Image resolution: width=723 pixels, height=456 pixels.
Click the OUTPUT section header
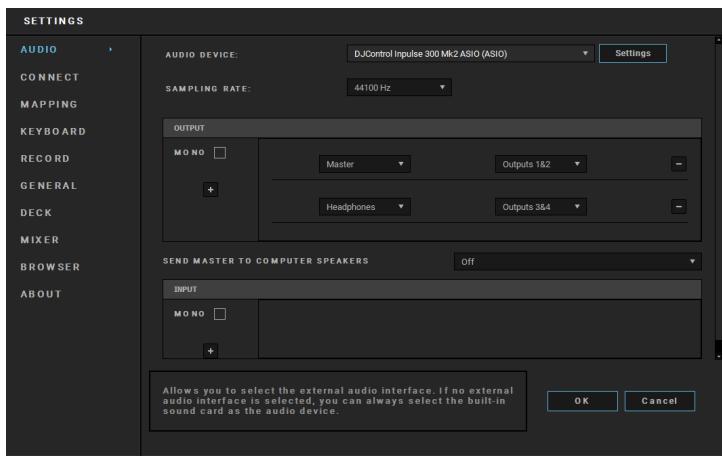tap(432, 128)
